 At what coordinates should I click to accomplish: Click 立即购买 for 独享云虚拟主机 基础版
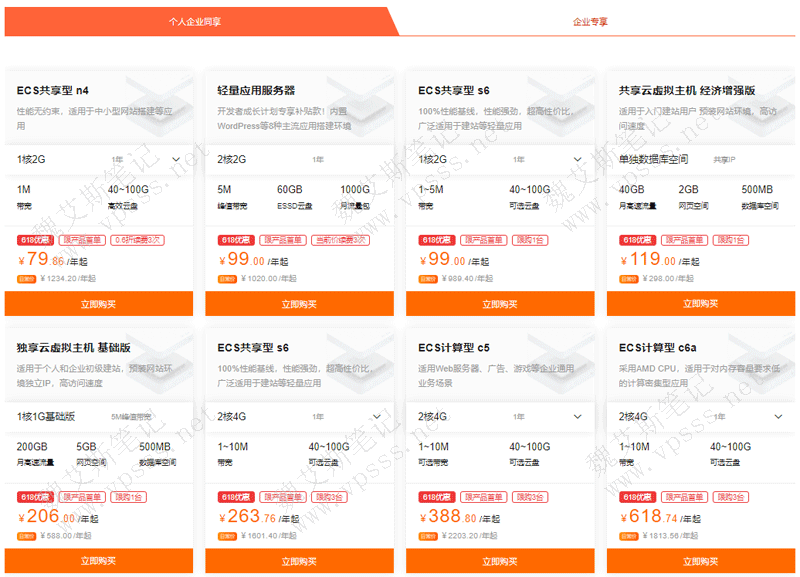[100, 562]
